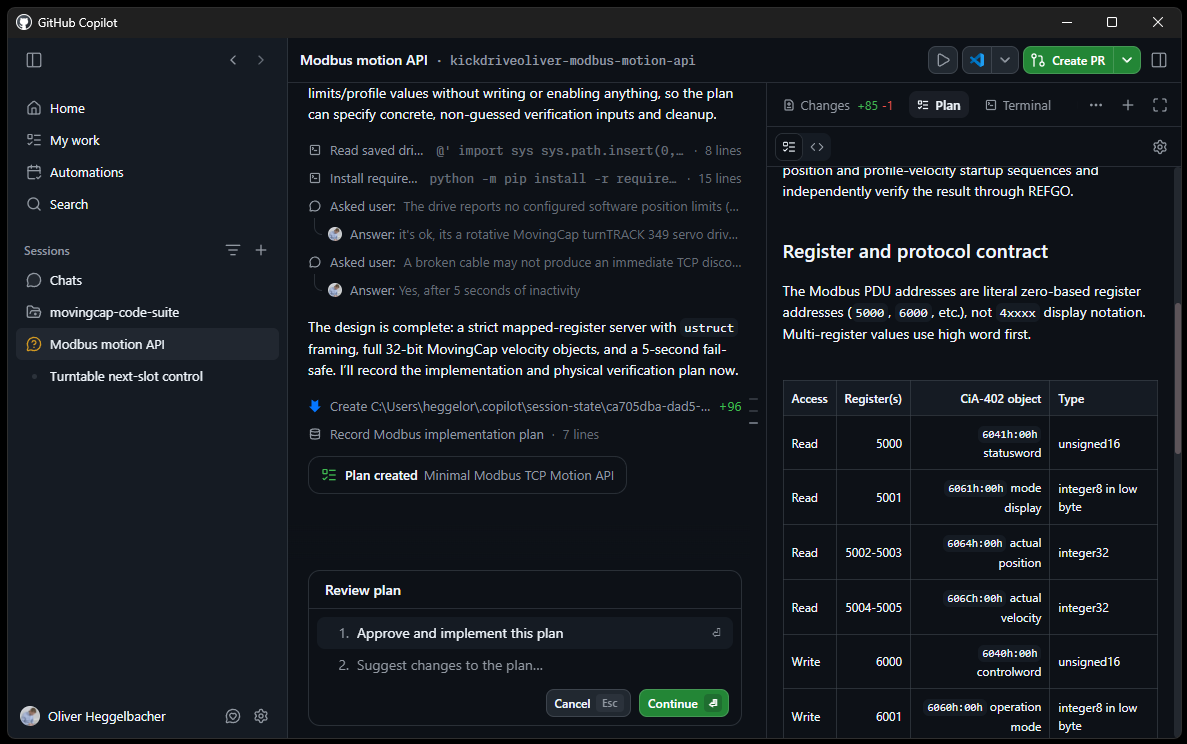Click register 5000 table cell
The height and width of the screenshot is (744, 1187).
(873, 444)
